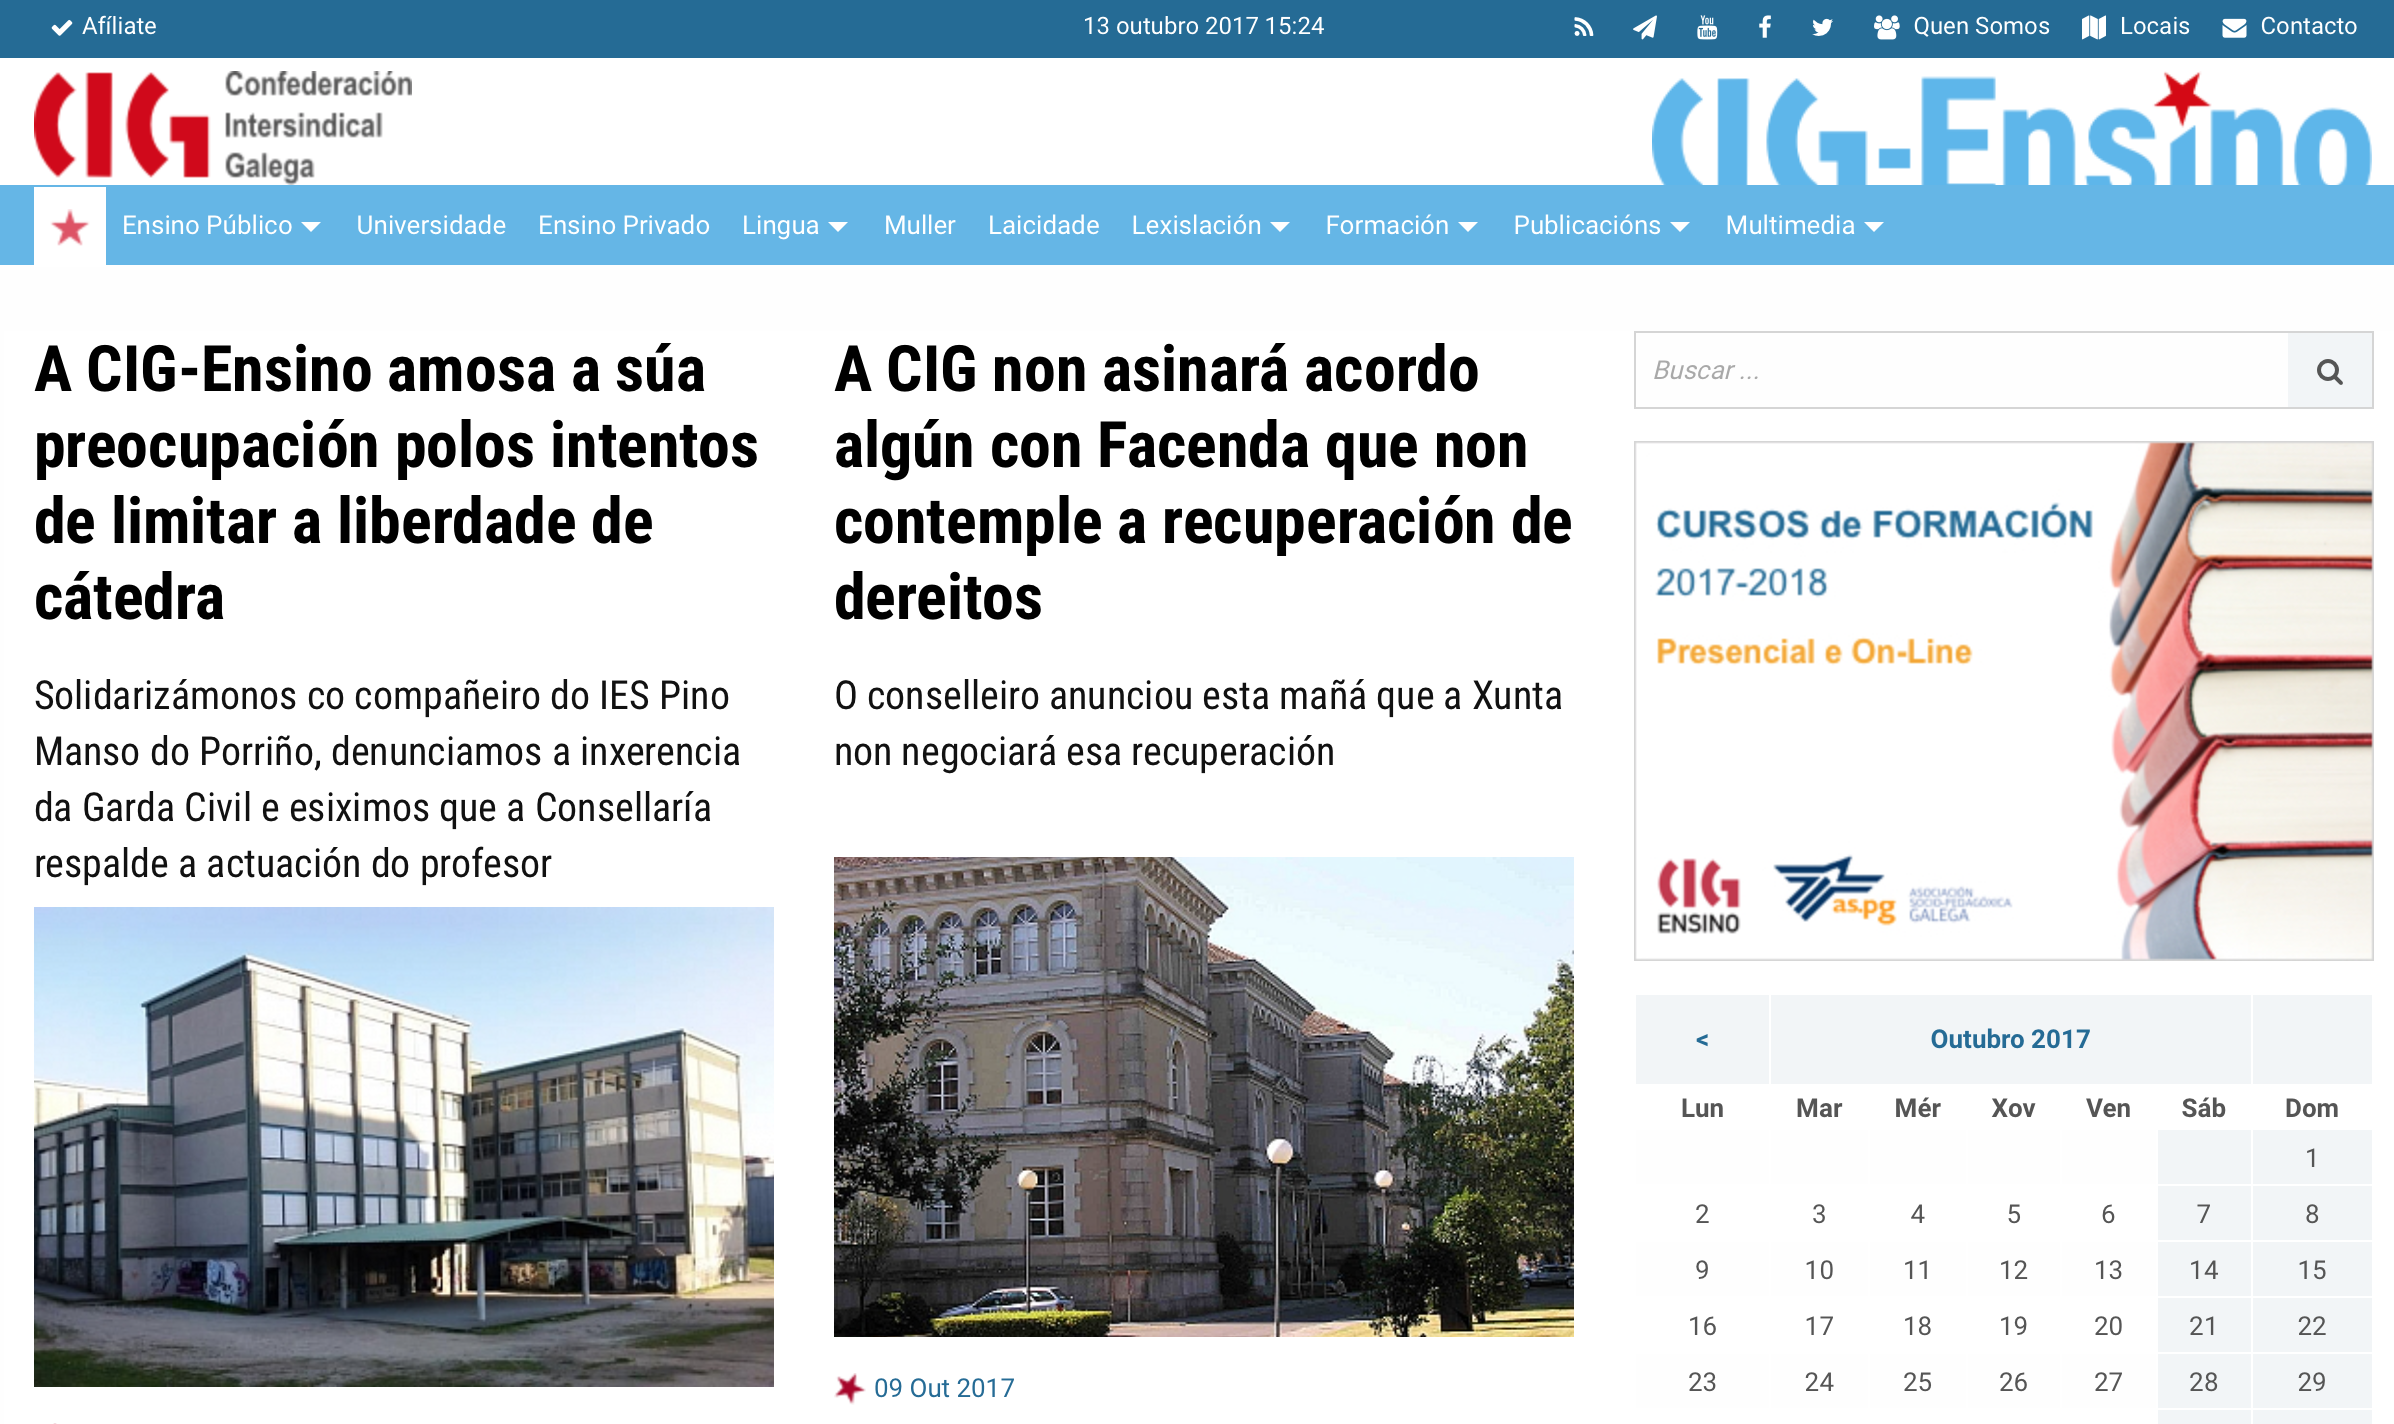Open the YouTube channel icon
Screen dimensions: 2394x1424
(x=1707, y=27)
